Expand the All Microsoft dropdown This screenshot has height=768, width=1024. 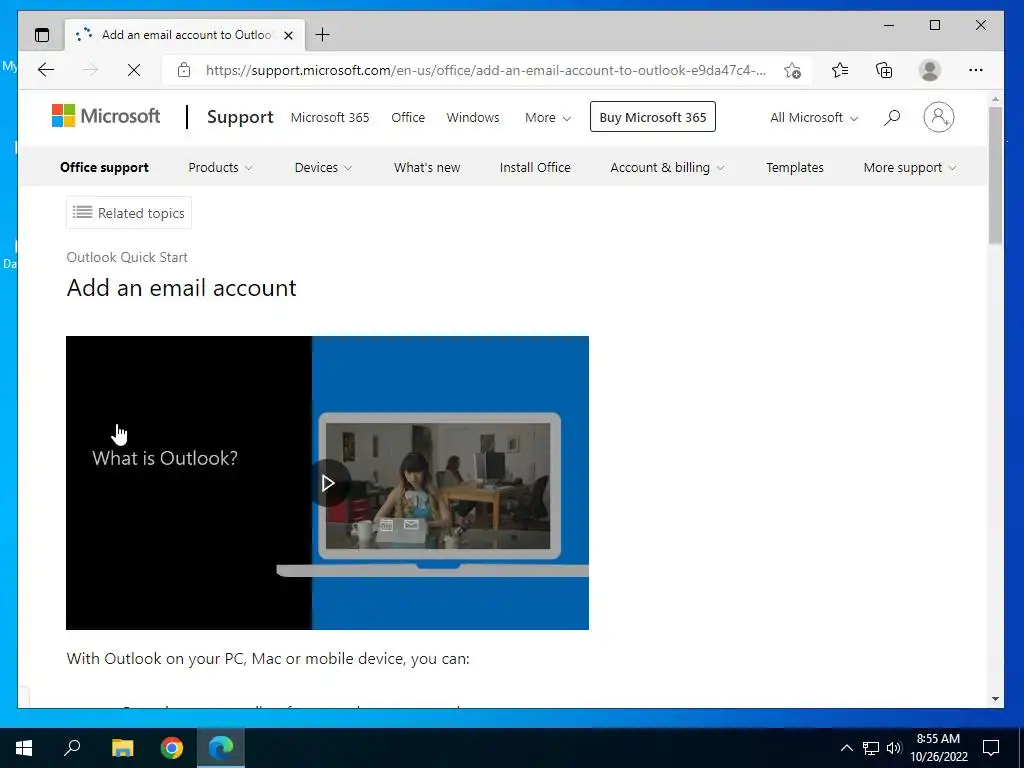pyautogui.click(x=814, y=118)
